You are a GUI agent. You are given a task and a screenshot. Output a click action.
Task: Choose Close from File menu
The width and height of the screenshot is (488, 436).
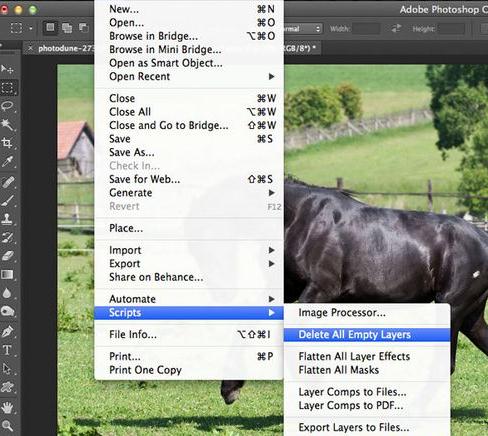tap(189, 98)
